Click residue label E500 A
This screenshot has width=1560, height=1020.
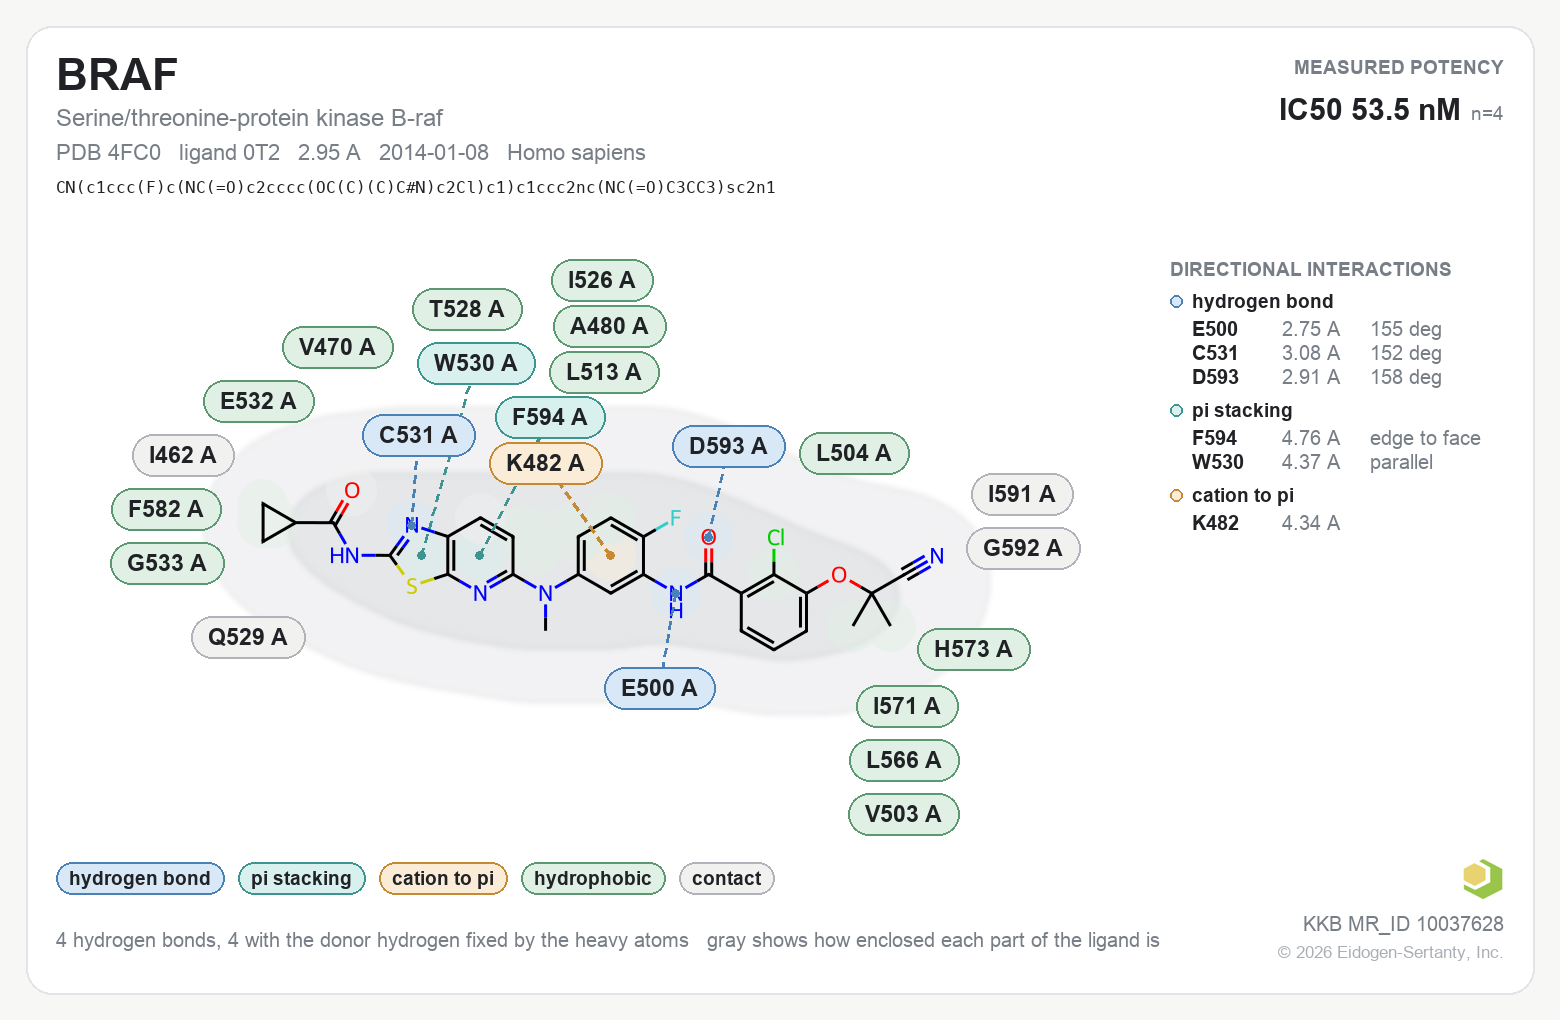click(x=659, y=688)
